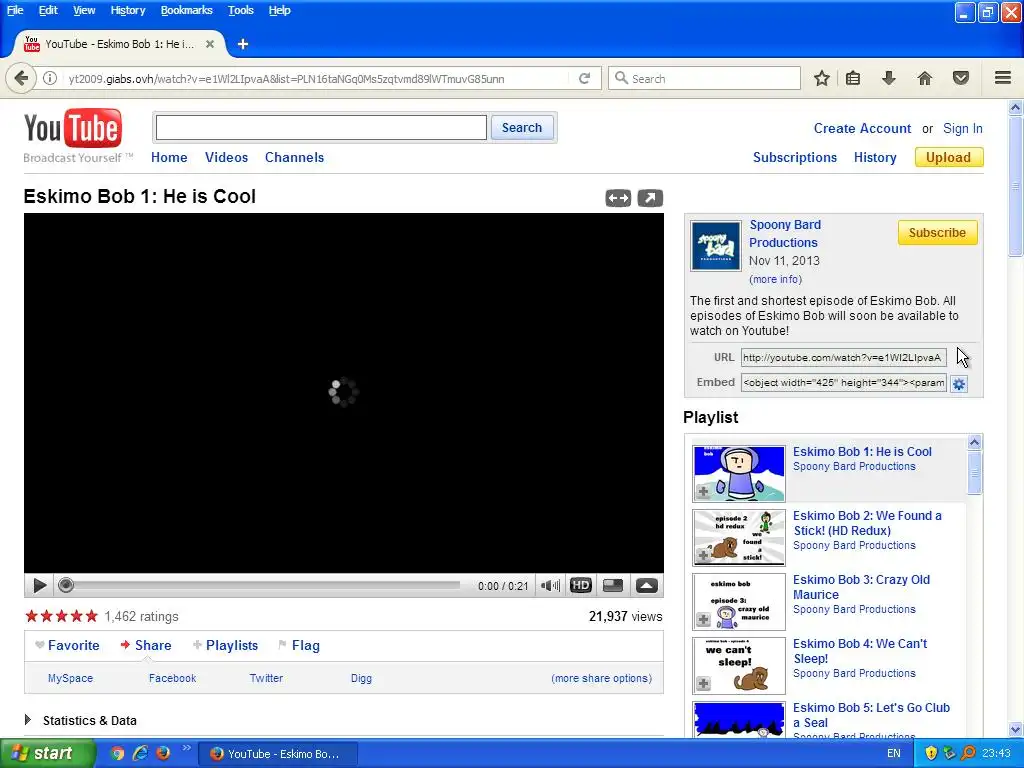Open a new browser tab
Image resolution: width=1024 pixels, height=768 pixels.
click(x=243, y=44)
